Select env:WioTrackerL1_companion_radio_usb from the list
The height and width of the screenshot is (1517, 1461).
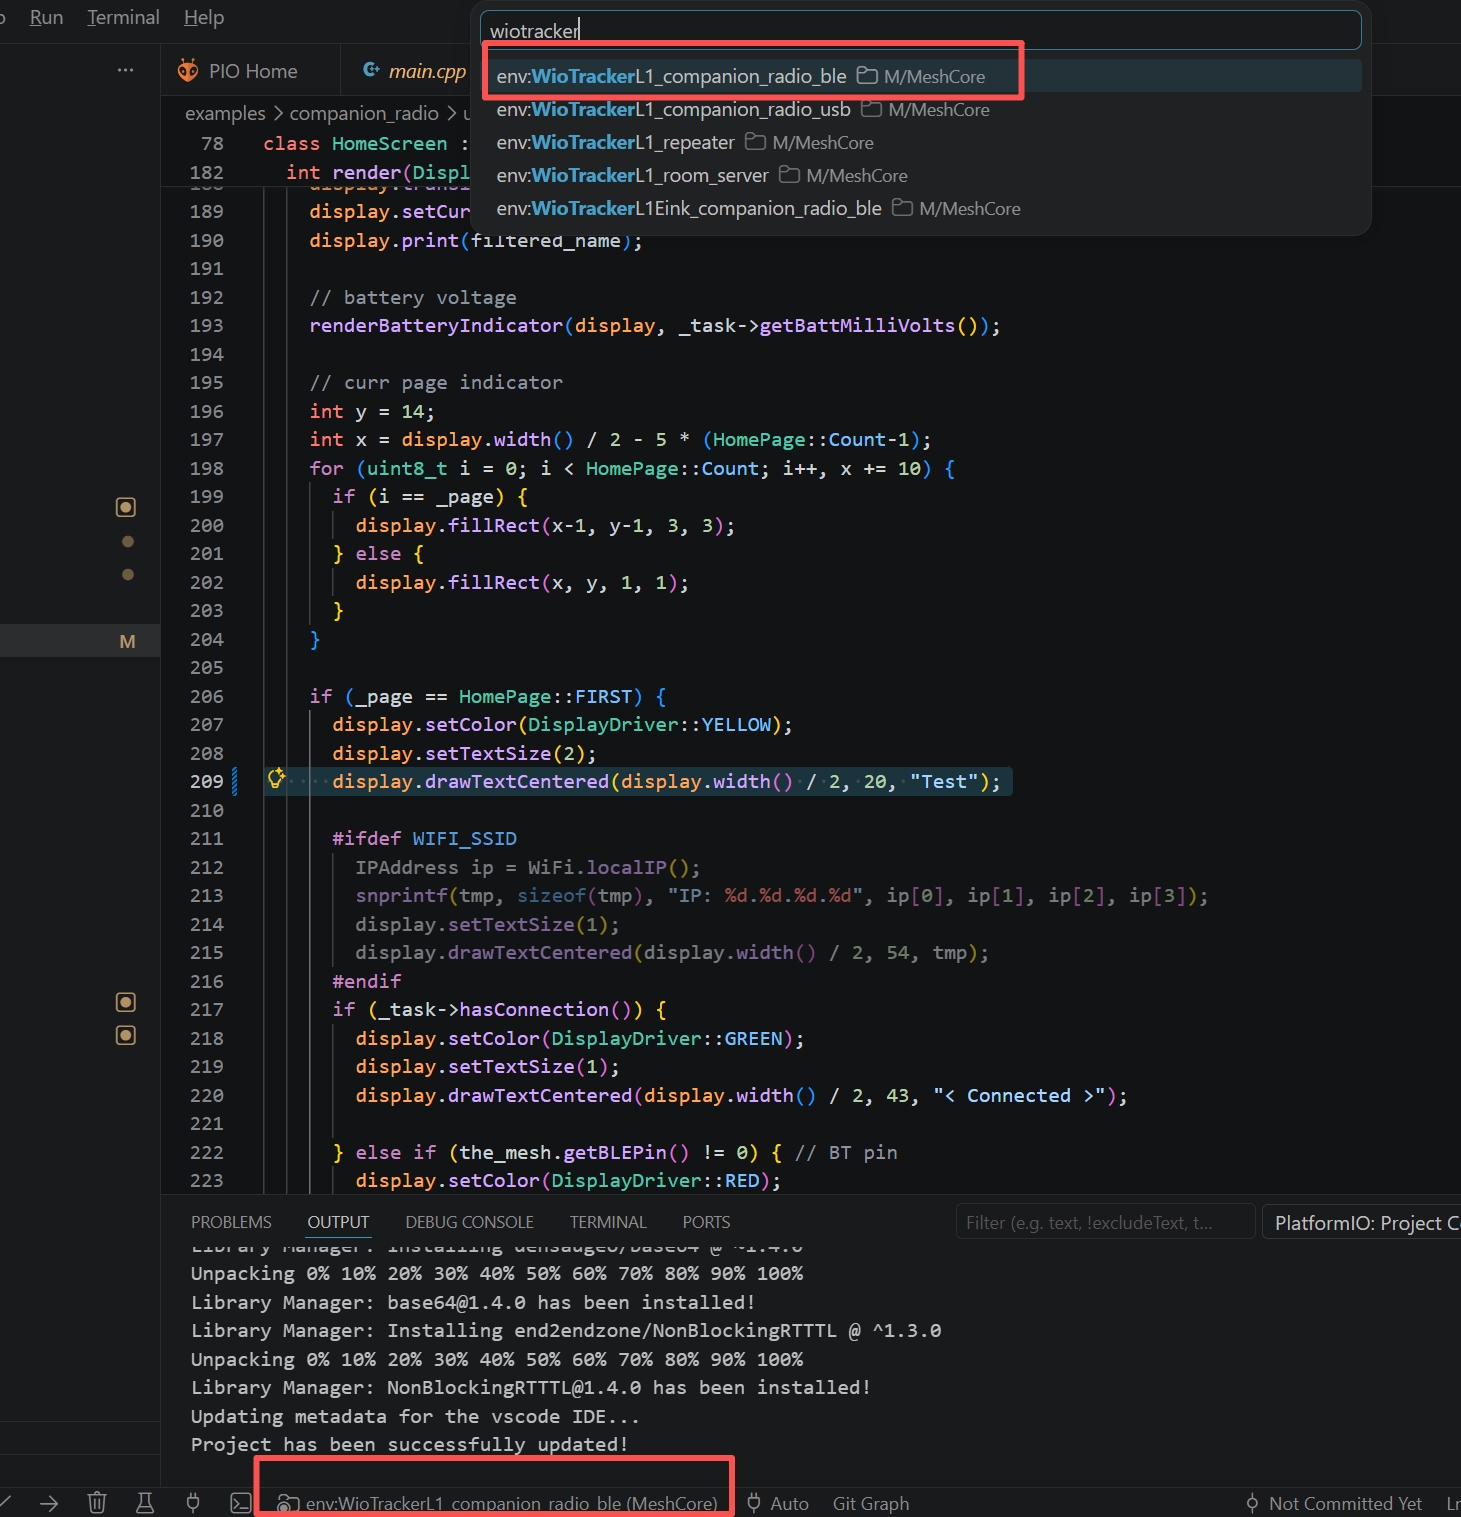[x=673, y=110]
